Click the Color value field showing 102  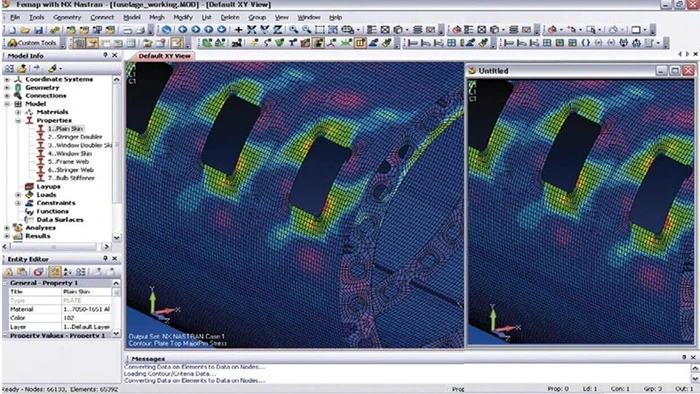click(x=87, y=318)
